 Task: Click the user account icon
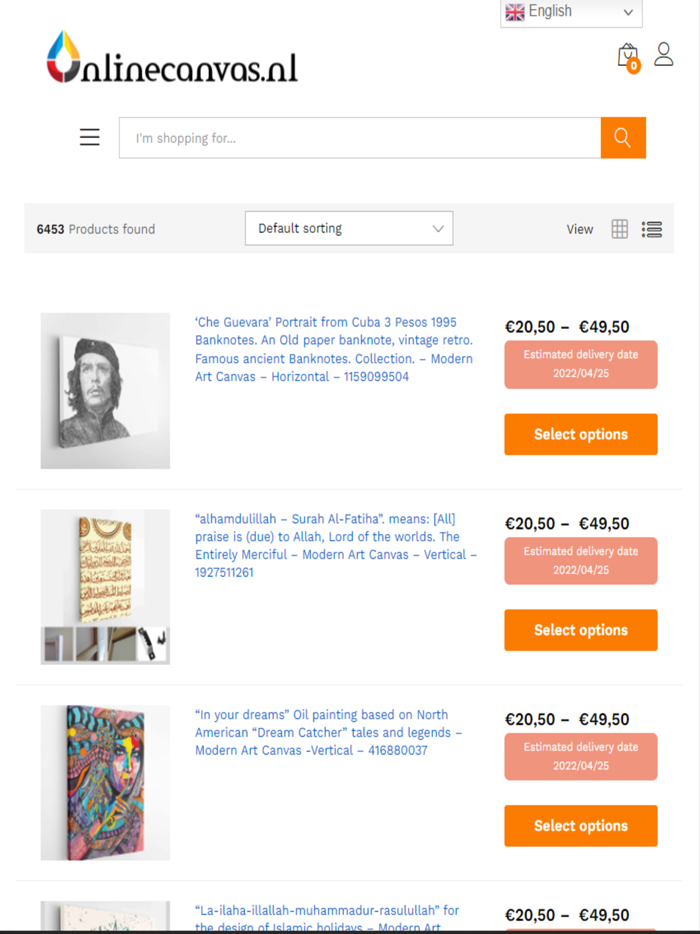coord(664,55)
